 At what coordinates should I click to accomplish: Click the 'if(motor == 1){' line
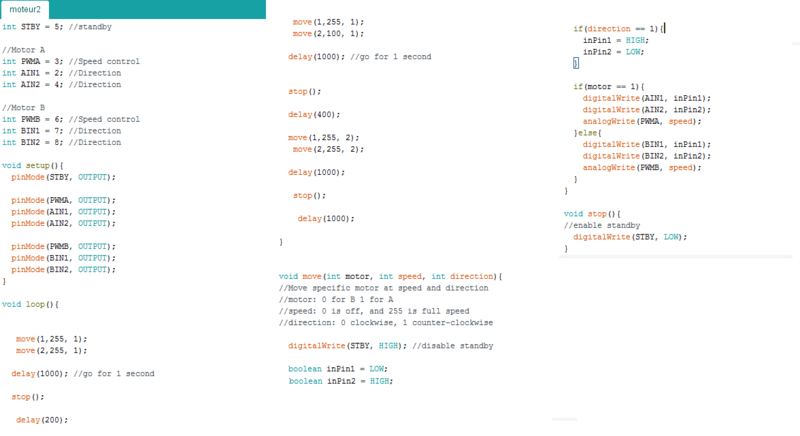tap(609, 87)
